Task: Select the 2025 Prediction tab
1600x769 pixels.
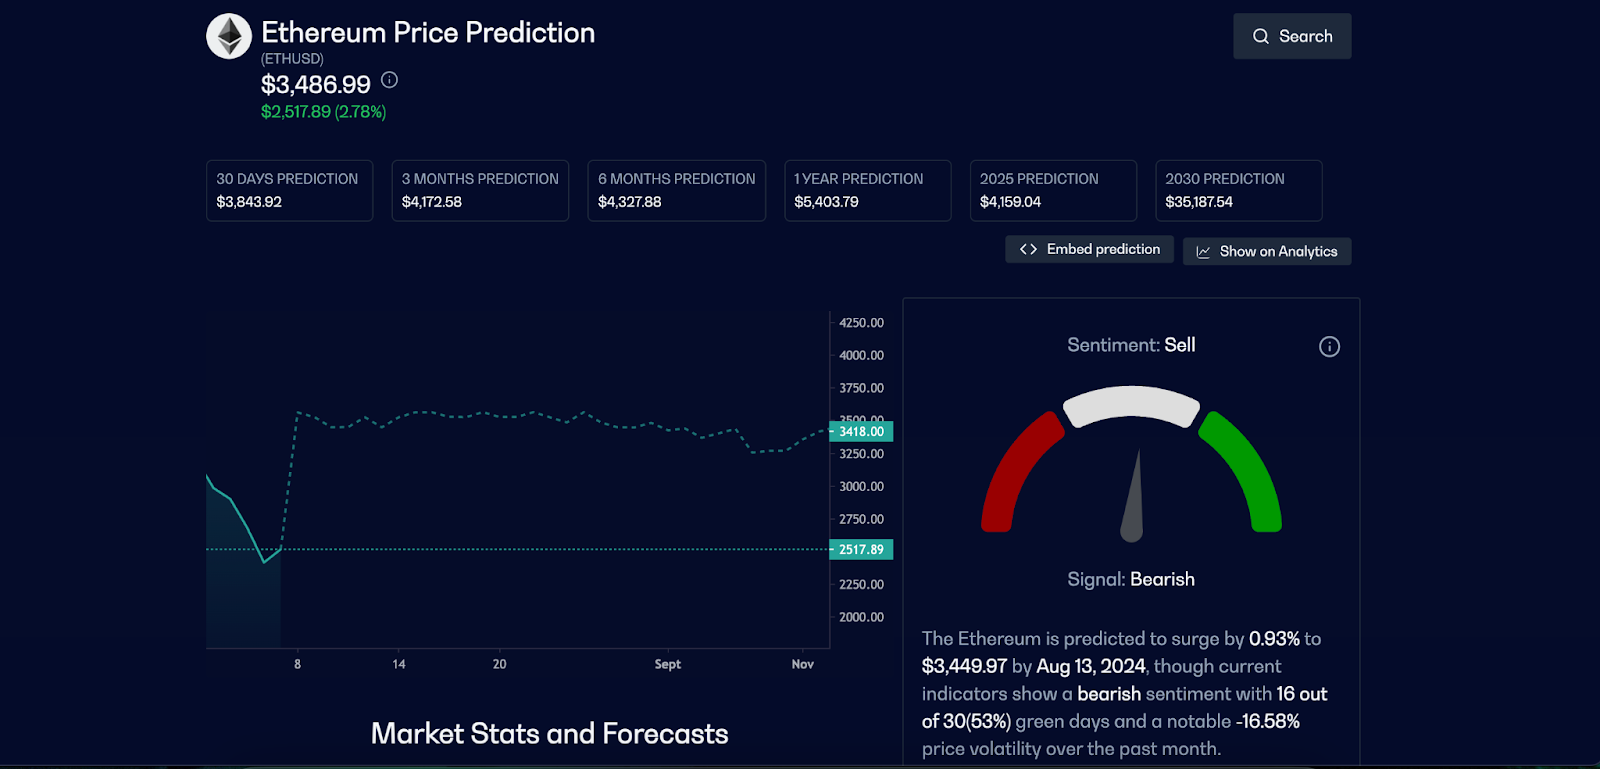Action: click(1053, 190)
